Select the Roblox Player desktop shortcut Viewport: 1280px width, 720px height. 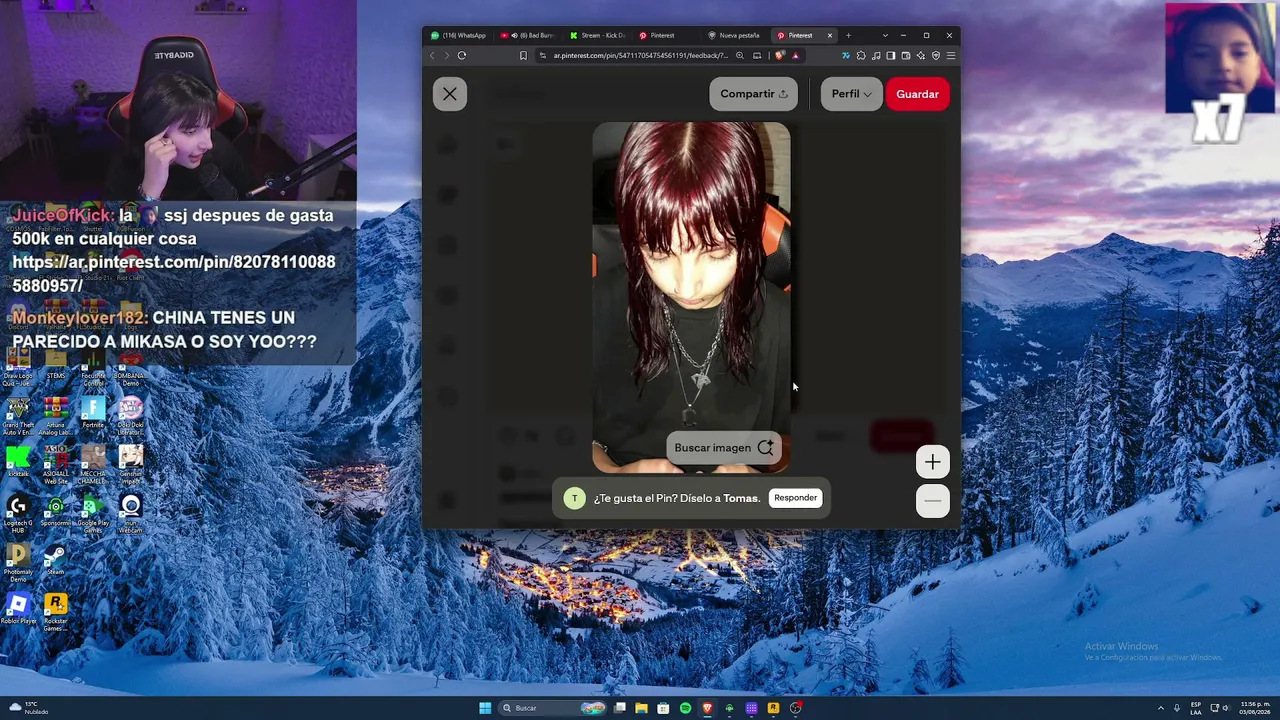(18, 609)
